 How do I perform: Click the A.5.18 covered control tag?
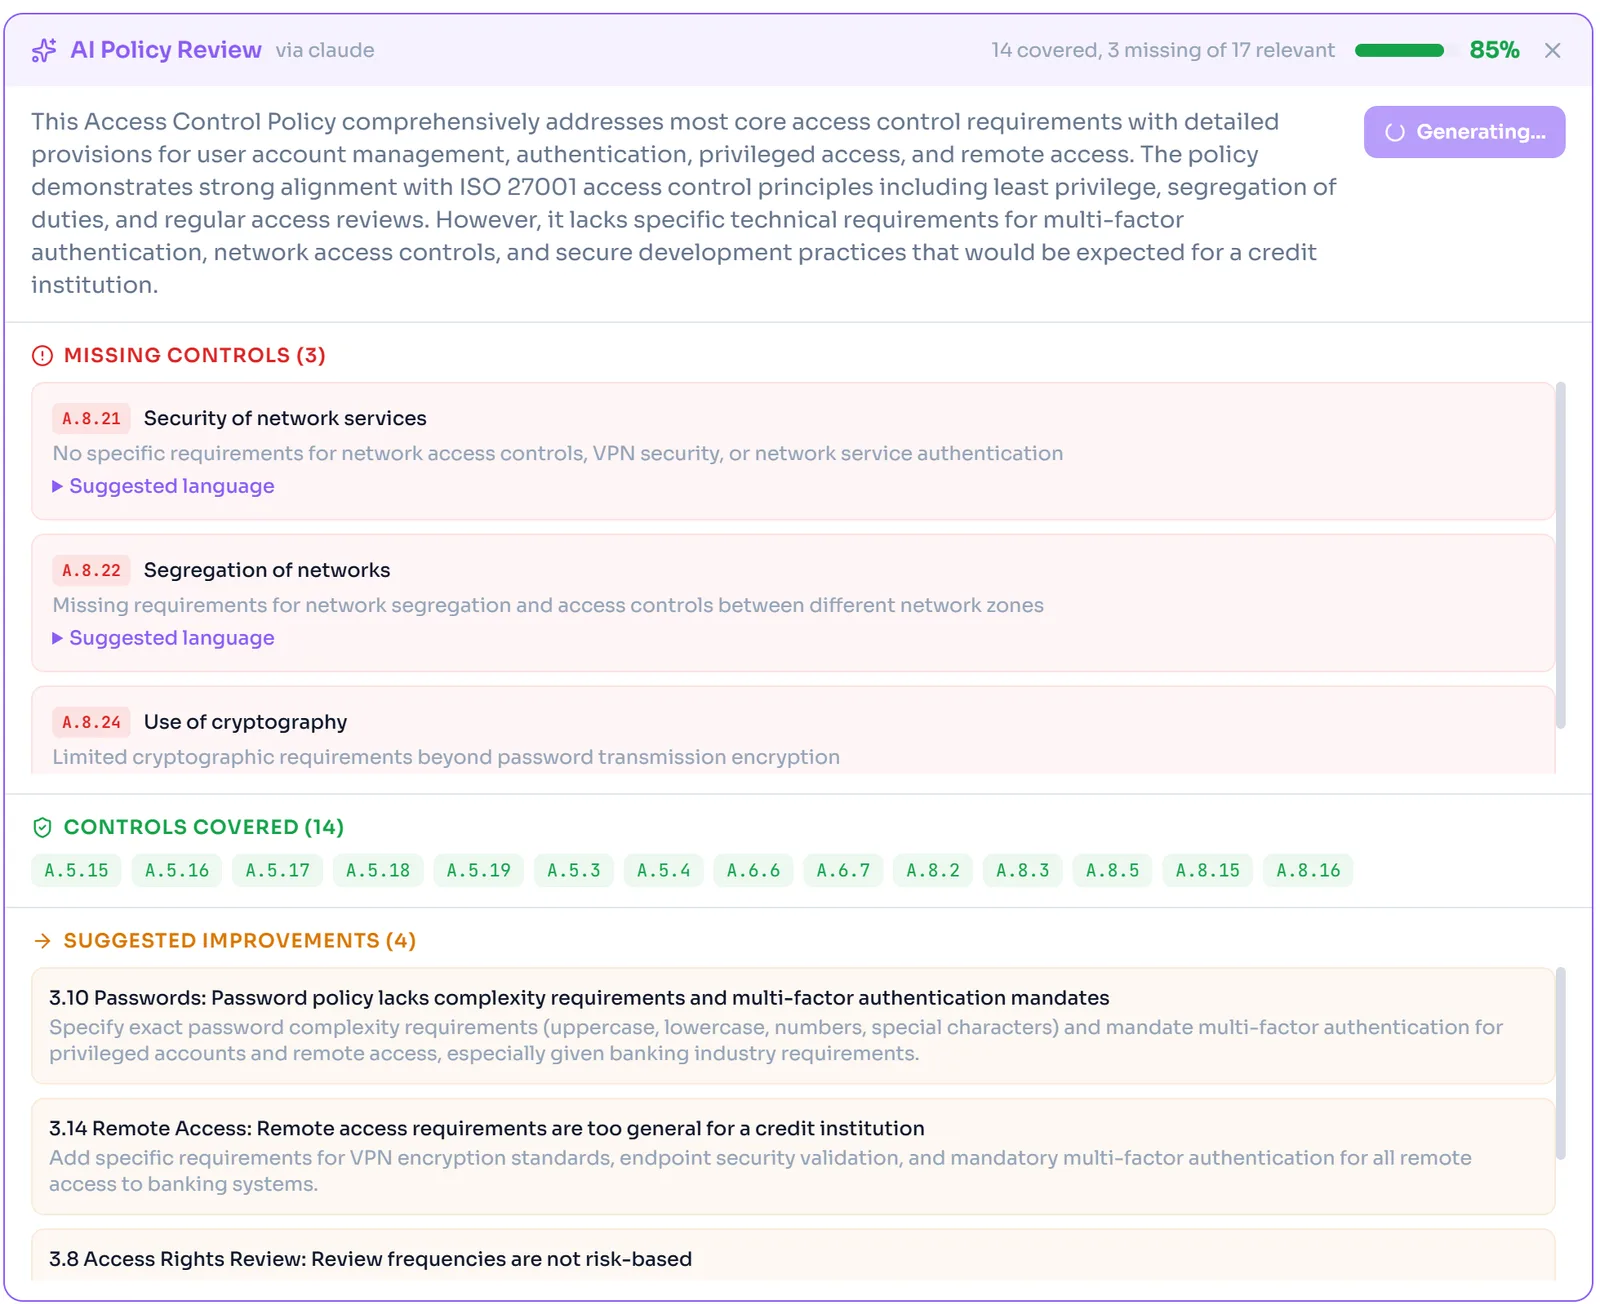[x=378, y=870]
